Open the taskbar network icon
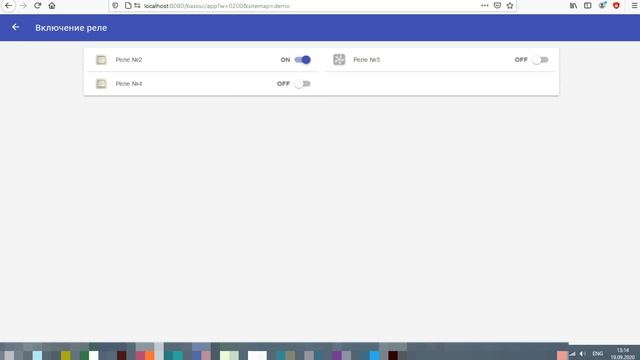Viewport: 640px width, 360px height. pos(572,354)
